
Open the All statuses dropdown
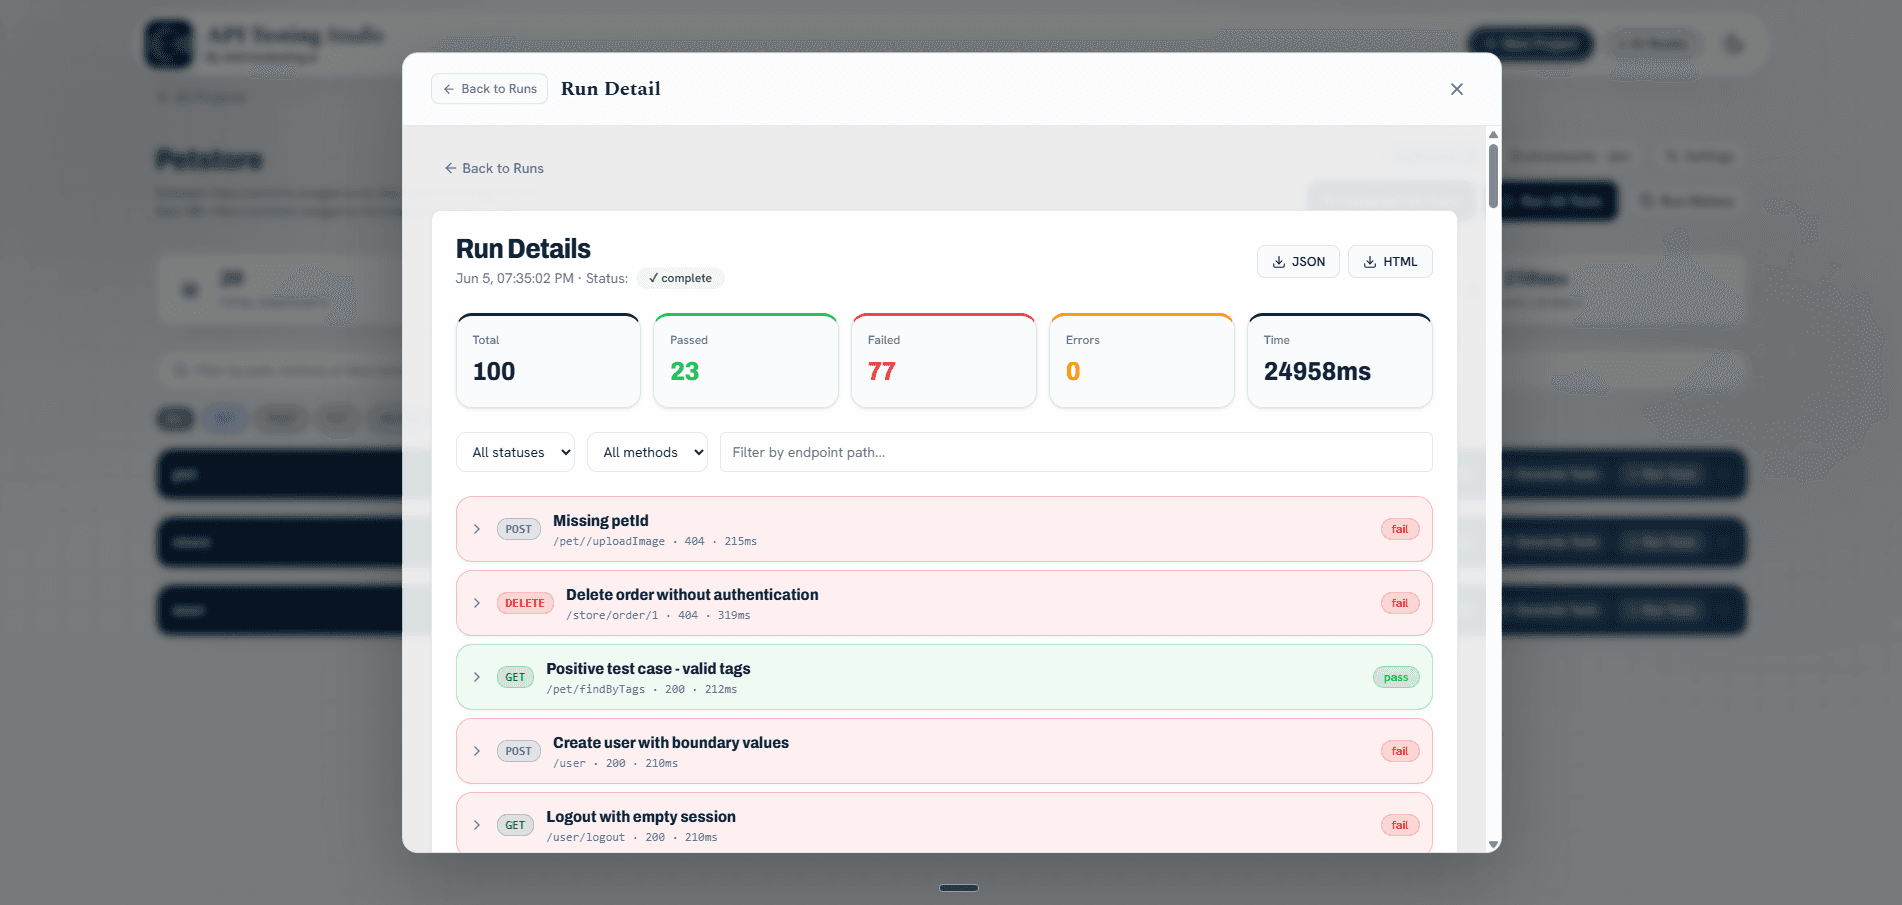516,452
